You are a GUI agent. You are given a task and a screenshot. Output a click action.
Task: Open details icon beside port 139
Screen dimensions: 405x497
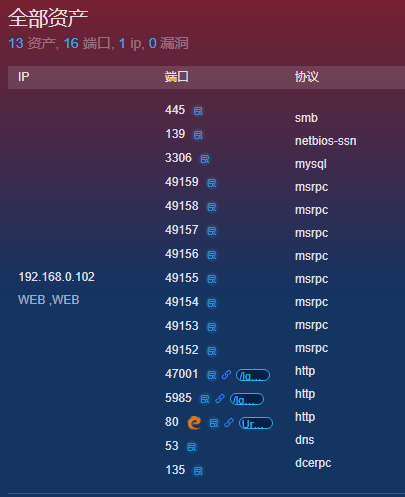click(198, 135)
